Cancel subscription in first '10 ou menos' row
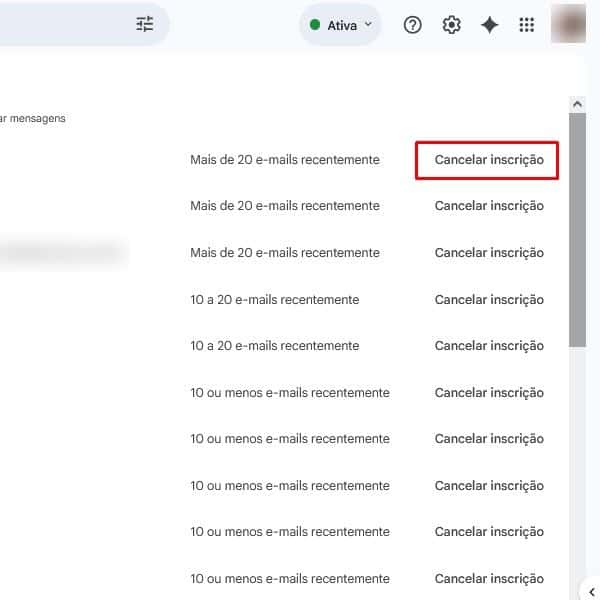 [x=488, y=392]
